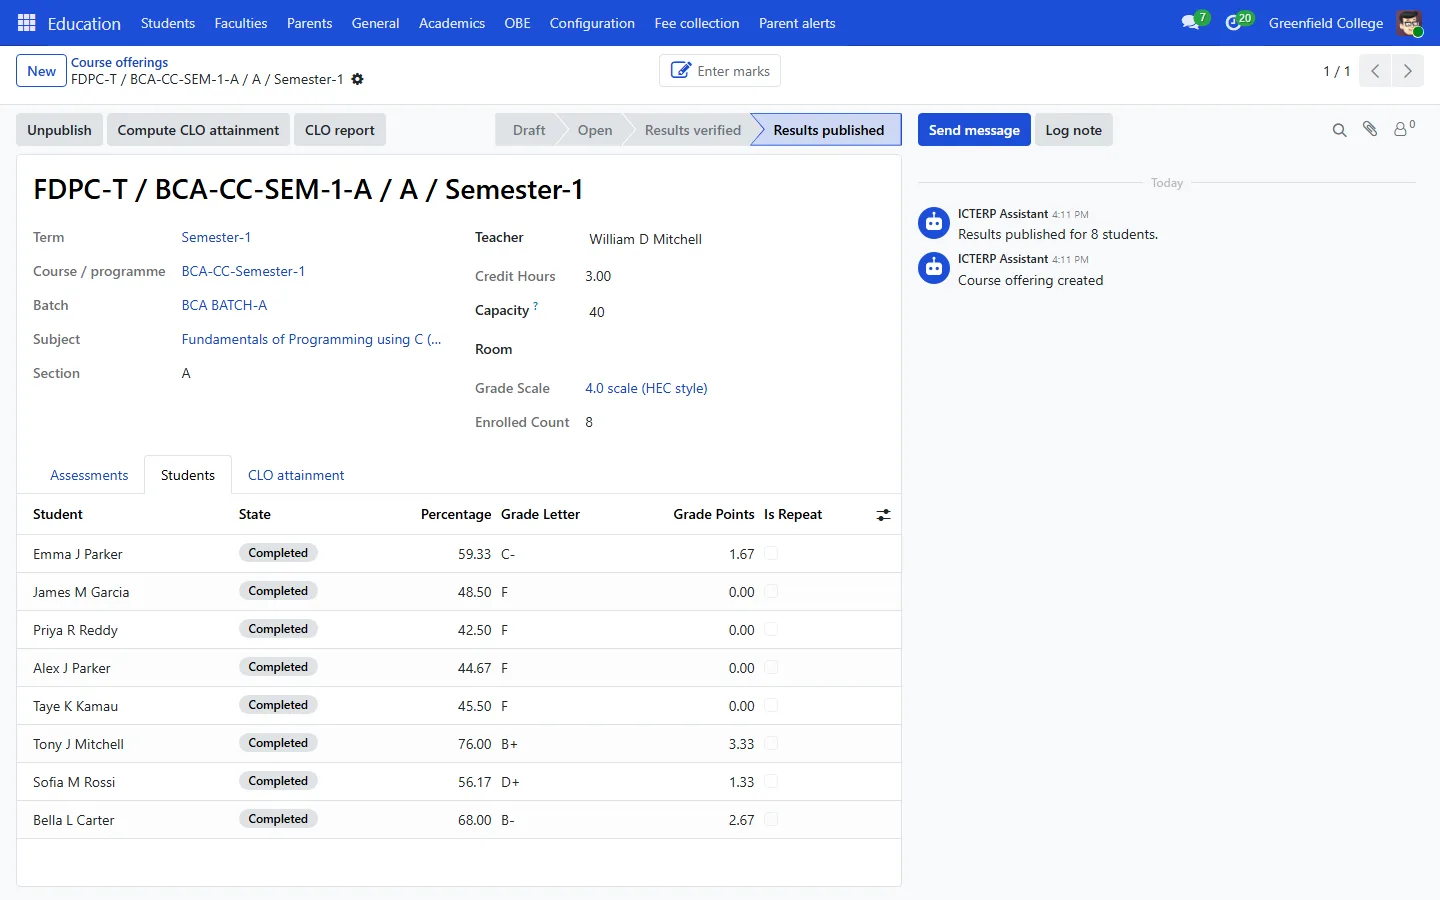Switch to the CLO attainment tab

pyautogui.click(x=296, y=475)
